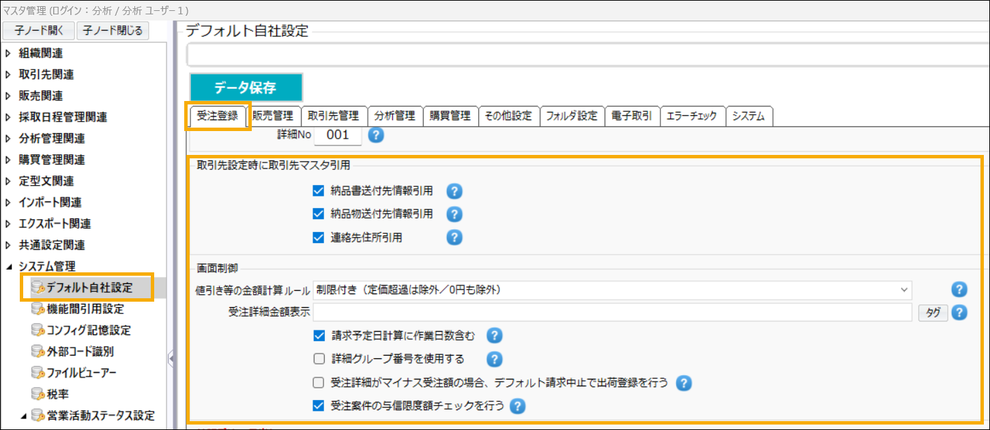Click help icon beside 詳細グループ番号を使用する
The image size is (990, 430).
tap(493, 359)
